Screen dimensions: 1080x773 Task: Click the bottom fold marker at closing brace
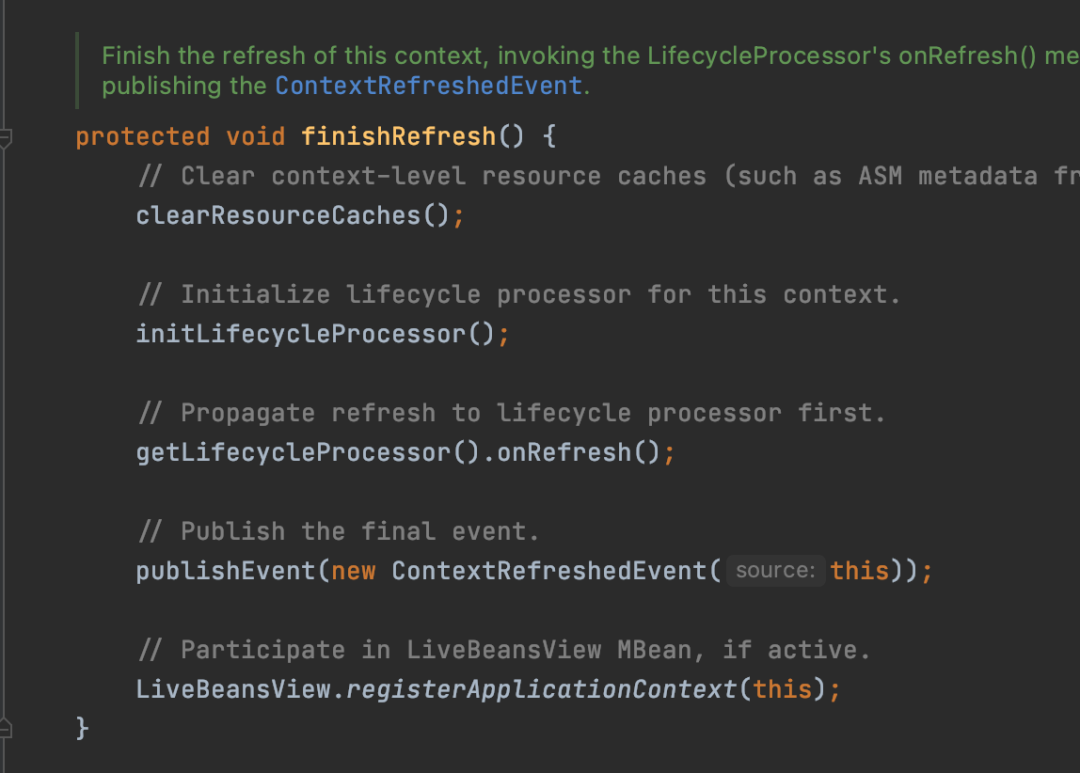coord(5,728)
